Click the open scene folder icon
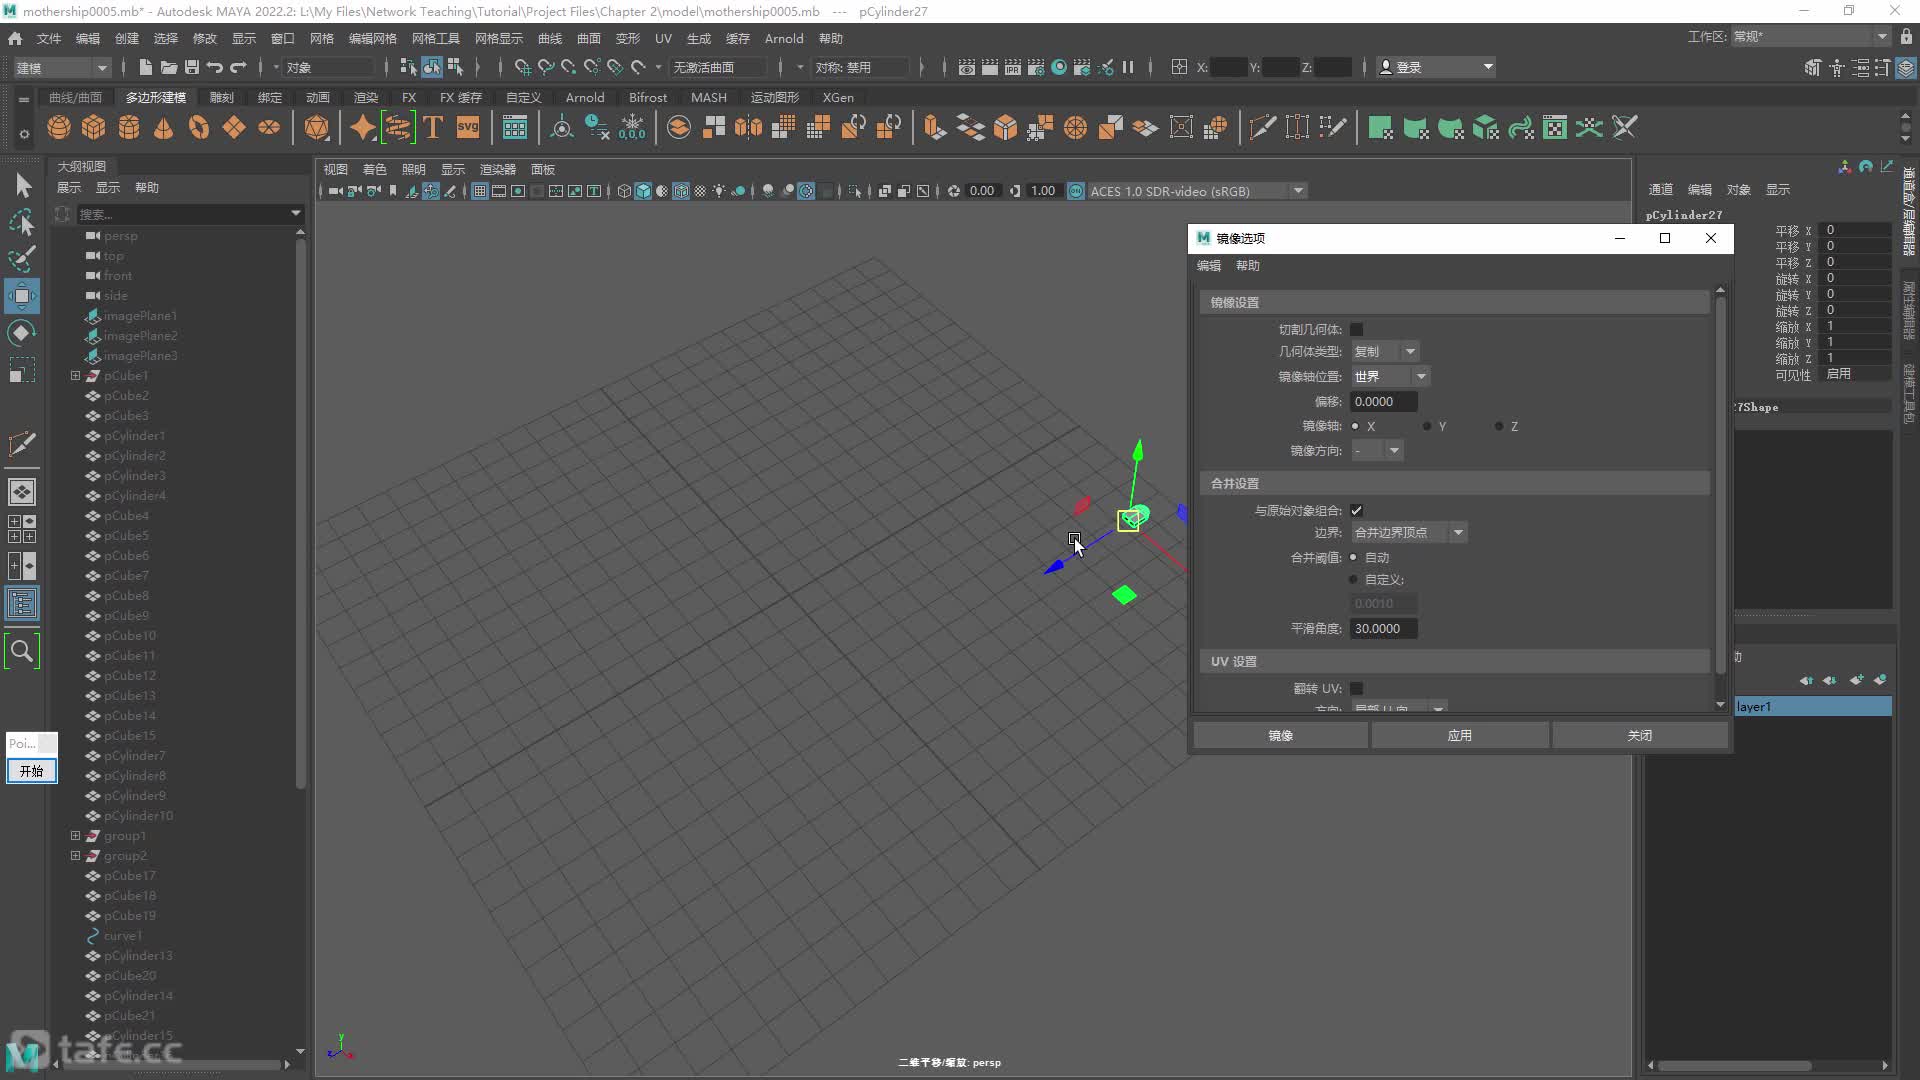 169,67
